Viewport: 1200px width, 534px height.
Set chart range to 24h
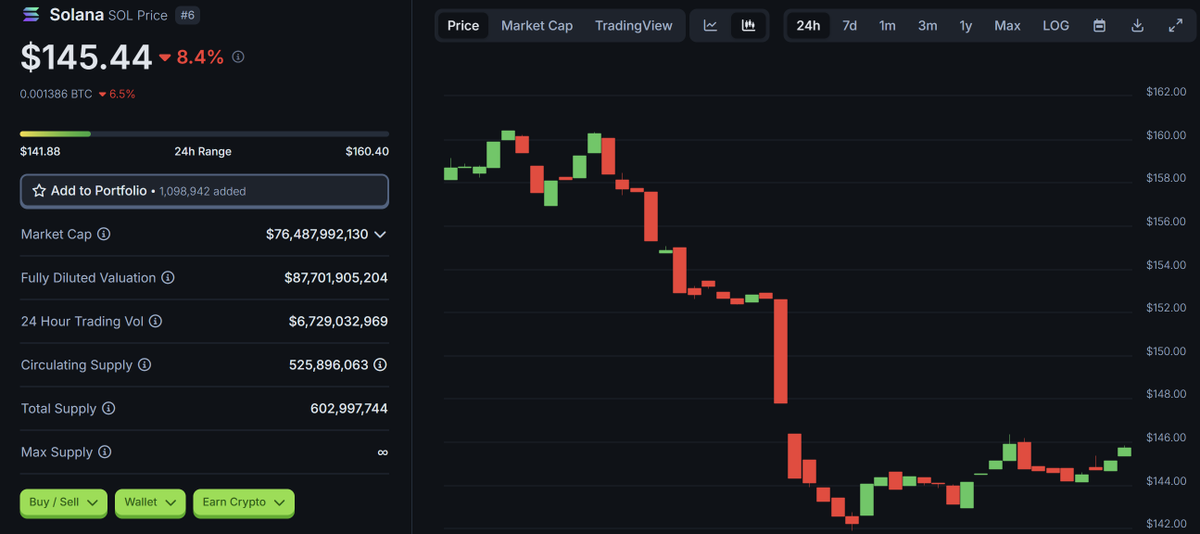coord(808,26)
